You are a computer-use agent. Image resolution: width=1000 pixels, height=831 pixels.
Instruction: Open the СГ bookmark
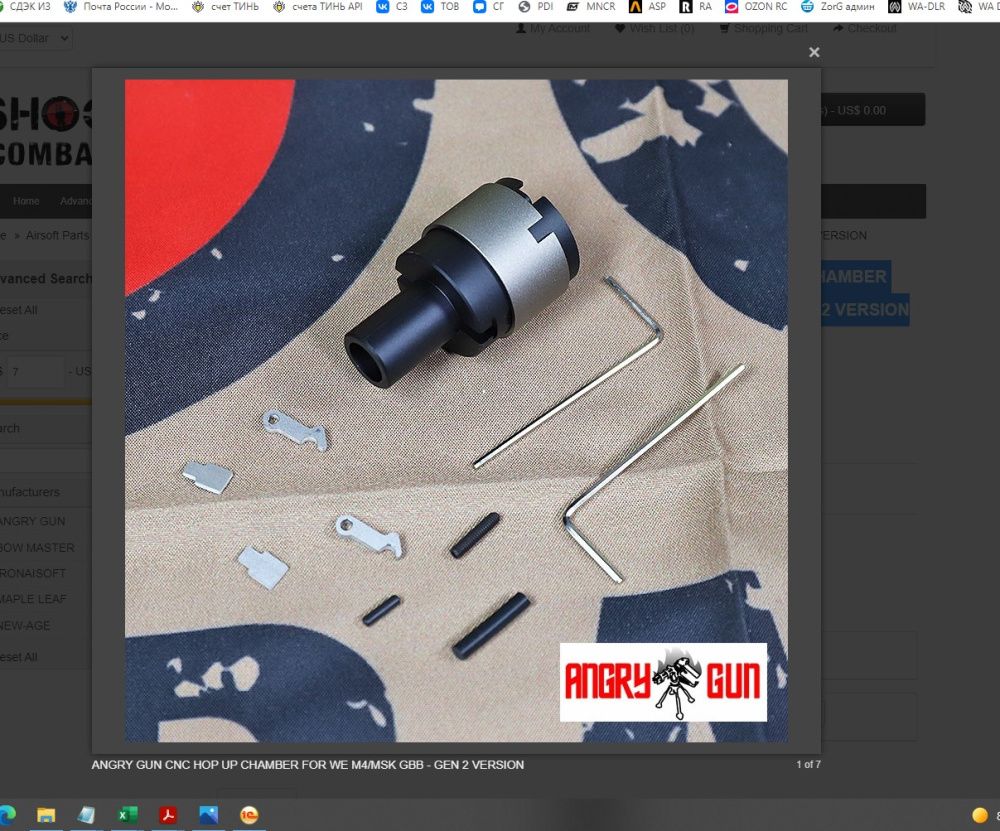click(x=489, y=7)
